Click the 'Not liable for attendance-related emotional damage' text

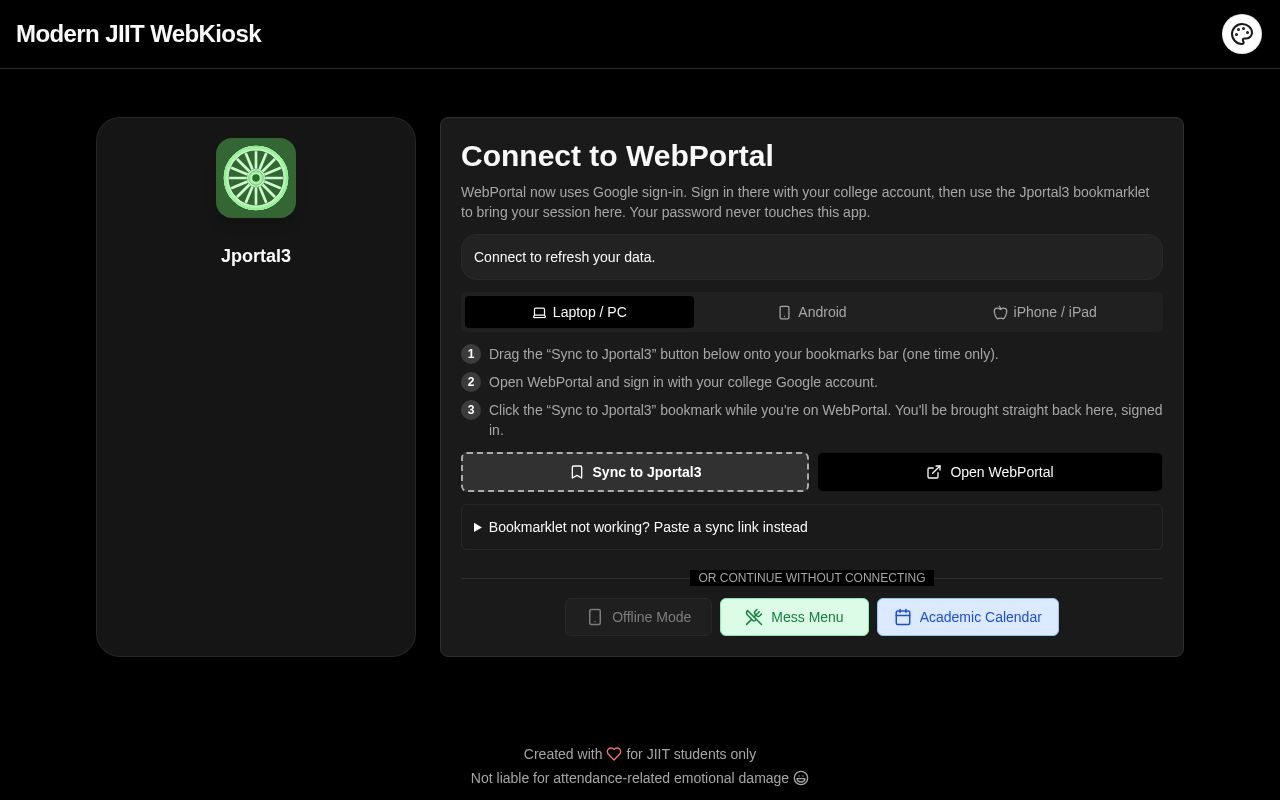630,778
